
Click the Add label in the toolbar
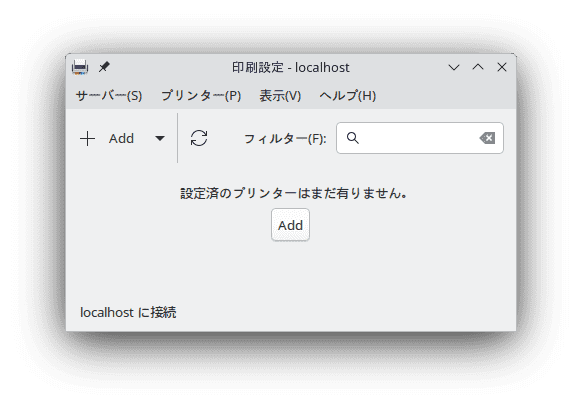coord(121,138)
